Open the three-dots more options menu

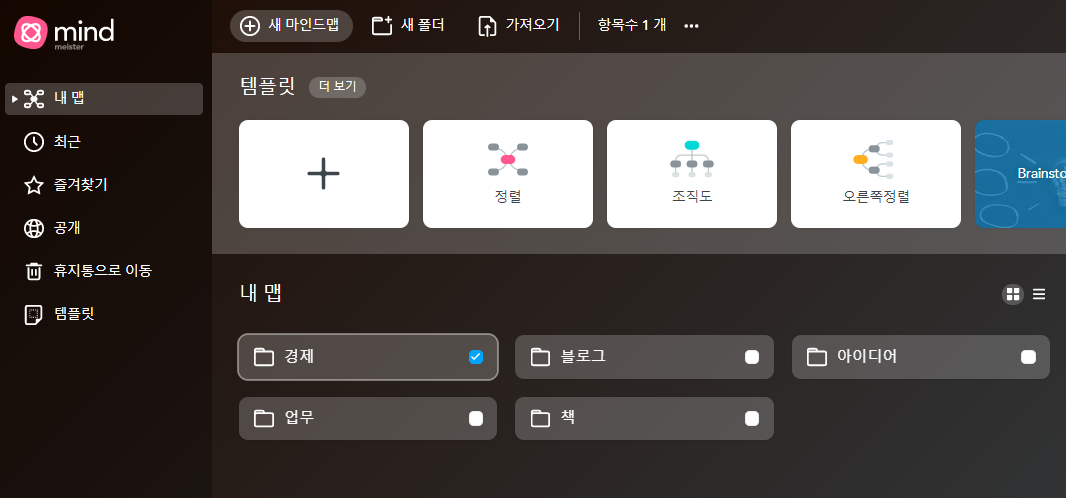click(x=691, y=26)
